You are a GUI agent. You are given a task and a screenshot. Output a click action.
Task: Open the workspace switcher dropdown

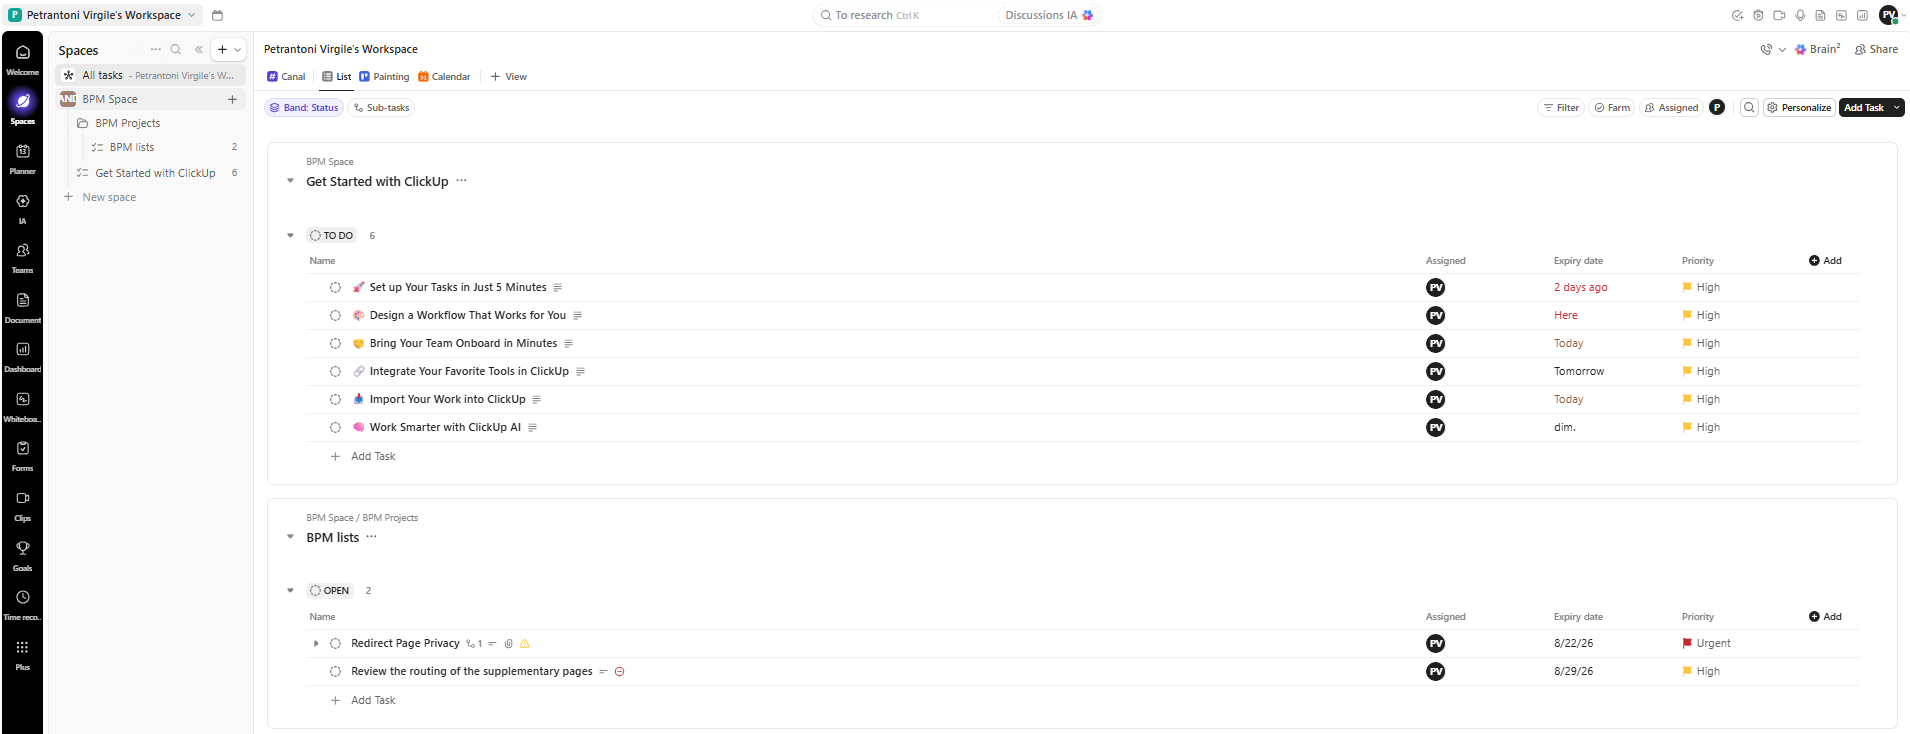tap(104, 15)
